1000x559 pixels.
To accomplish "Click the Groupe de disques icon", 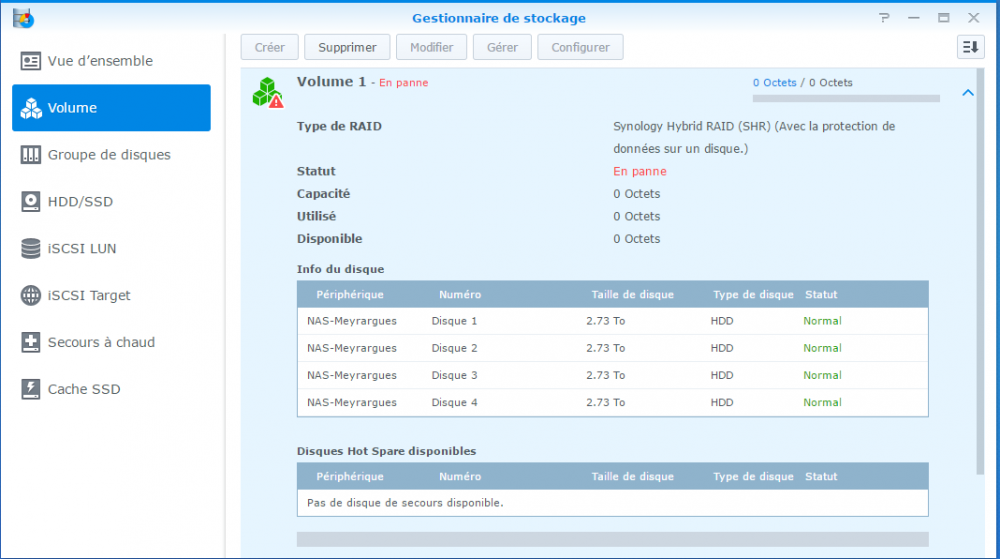I will pyautogui.click(x=31, y=155).
